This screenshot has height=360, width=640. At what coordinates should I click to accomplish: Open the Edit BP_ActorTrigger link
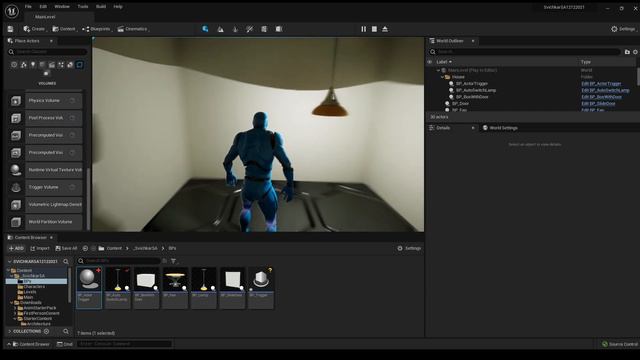(601, 84)
